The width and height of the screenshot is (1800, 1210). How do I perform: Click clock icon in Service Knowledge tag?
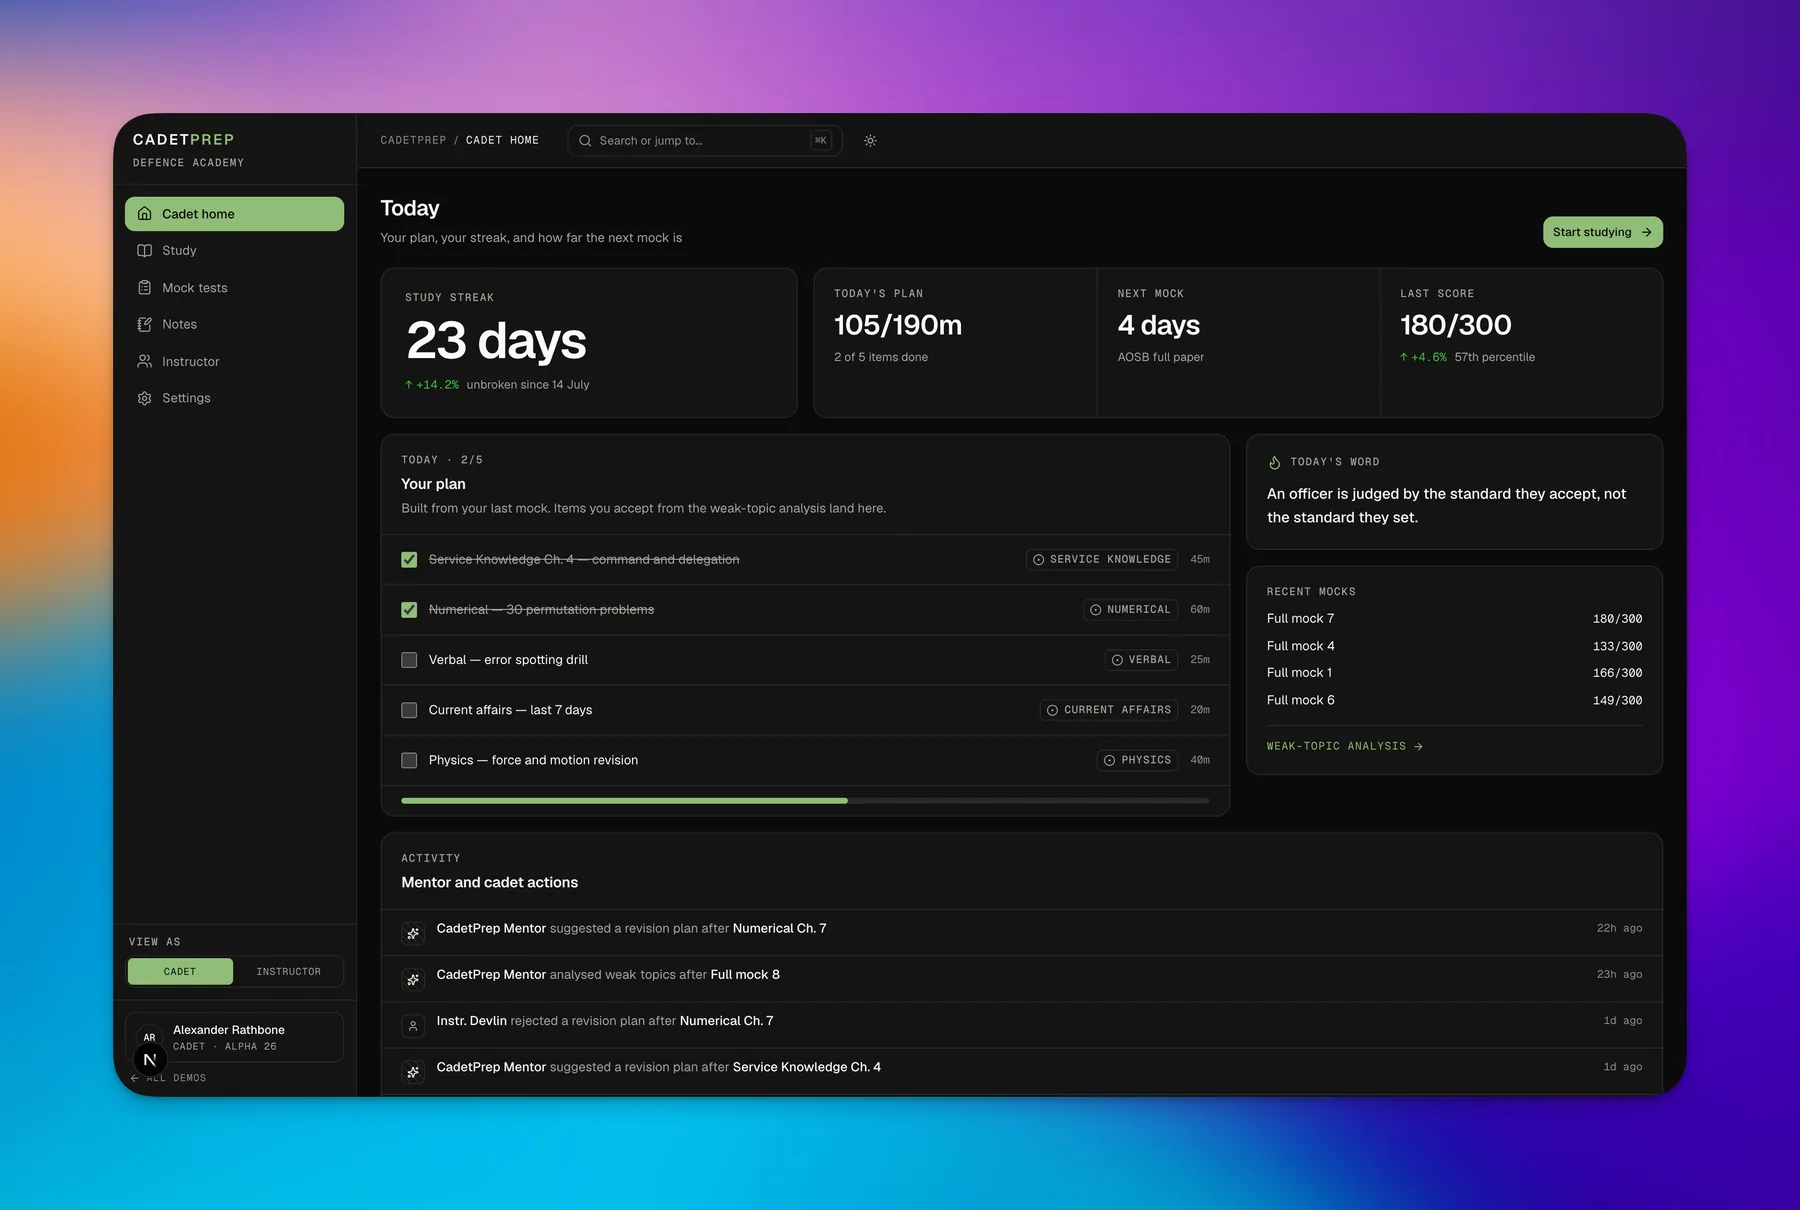tap(1039, 560)
